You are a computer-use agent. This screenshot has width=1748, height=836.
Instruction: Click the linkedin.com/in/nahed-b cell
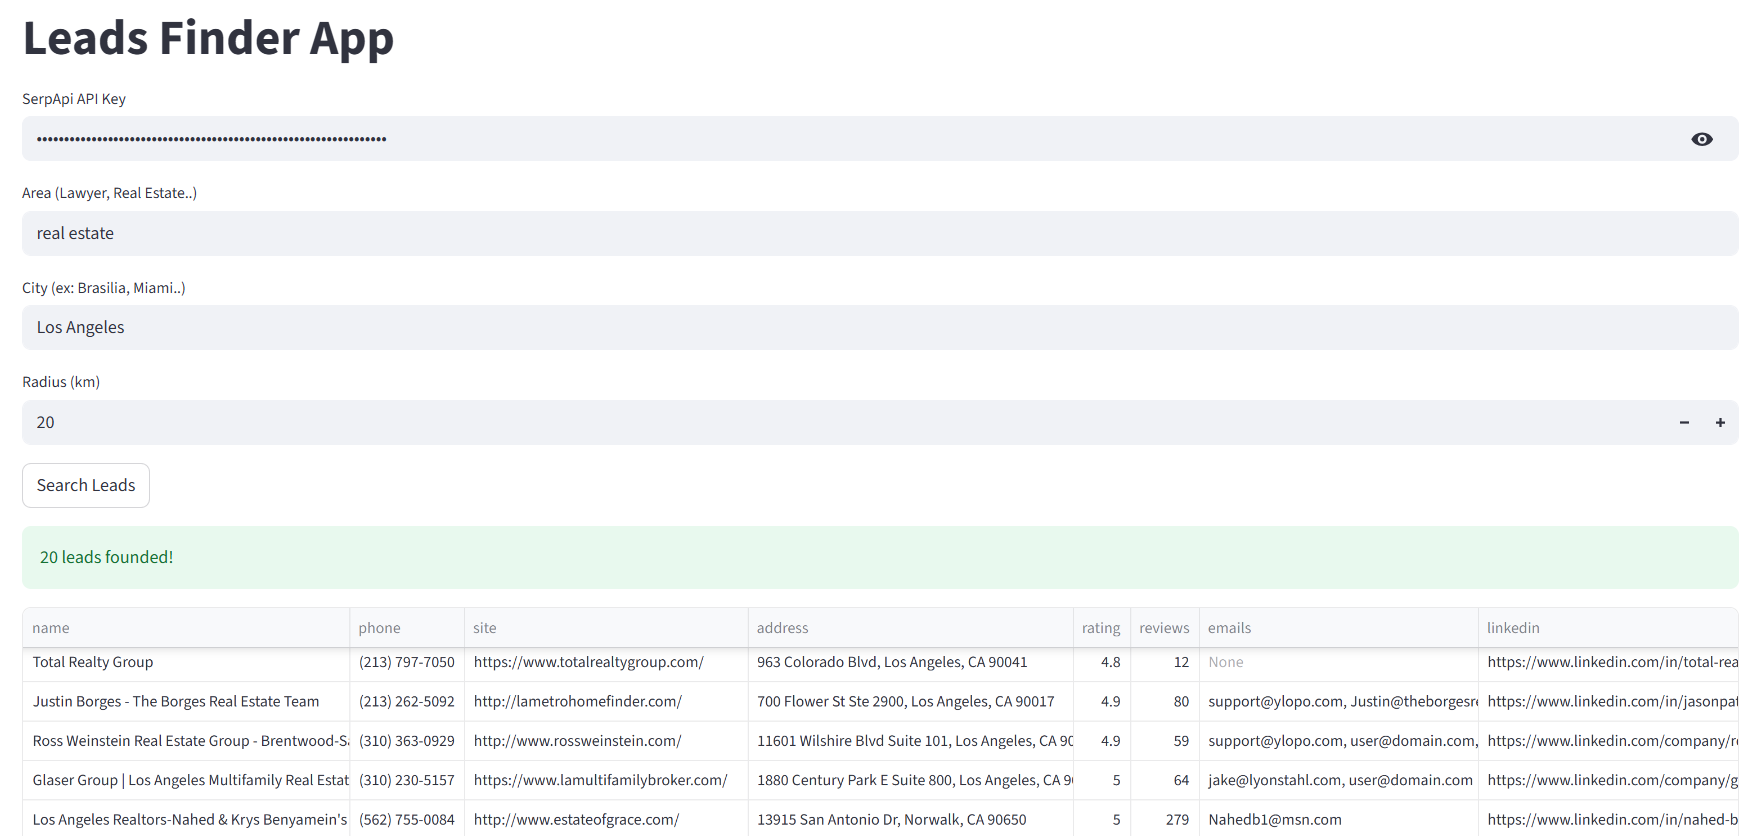(1608, 819)
